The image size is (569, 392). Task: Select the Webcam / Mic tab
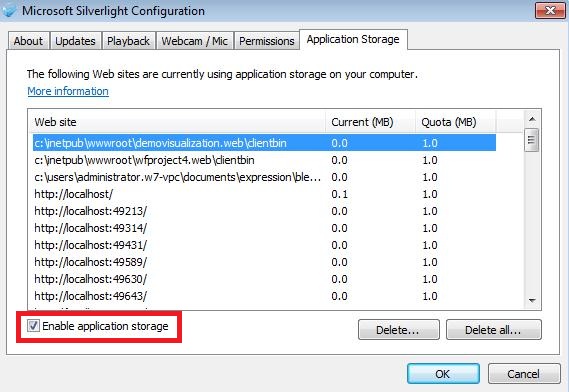click(195, 41)
